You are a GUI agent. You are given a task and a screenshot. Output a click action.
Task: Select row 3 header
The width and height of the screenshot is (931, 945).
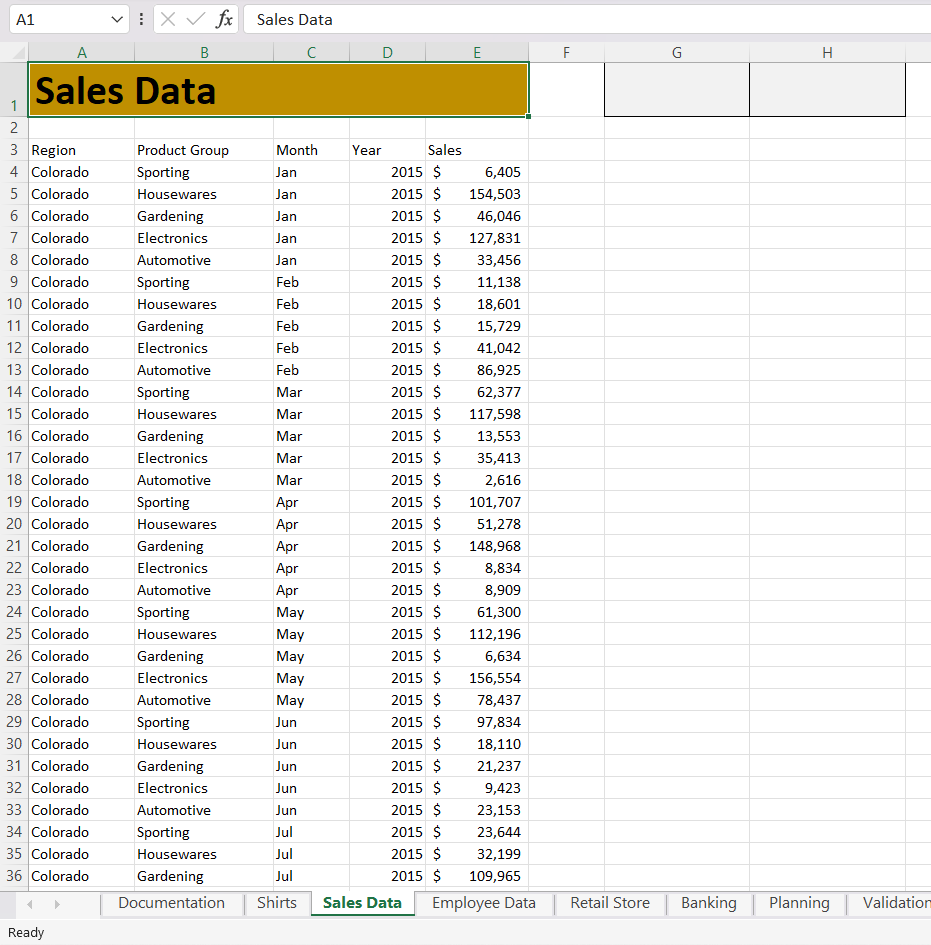tap(14, 150)
